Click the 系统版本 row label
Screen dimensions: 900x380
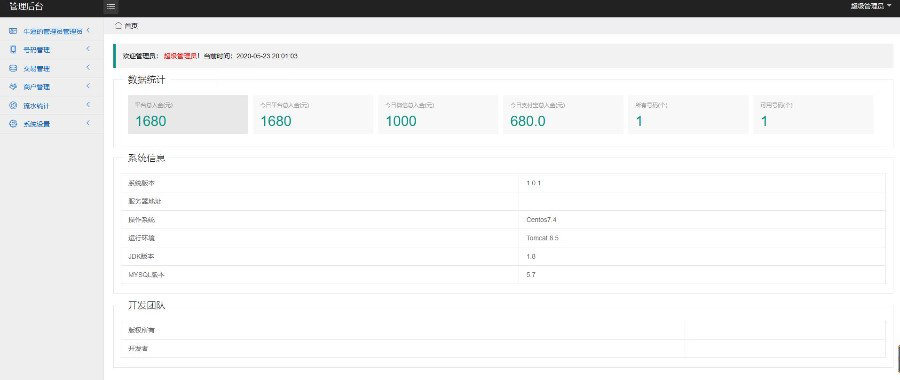(141, 183)
